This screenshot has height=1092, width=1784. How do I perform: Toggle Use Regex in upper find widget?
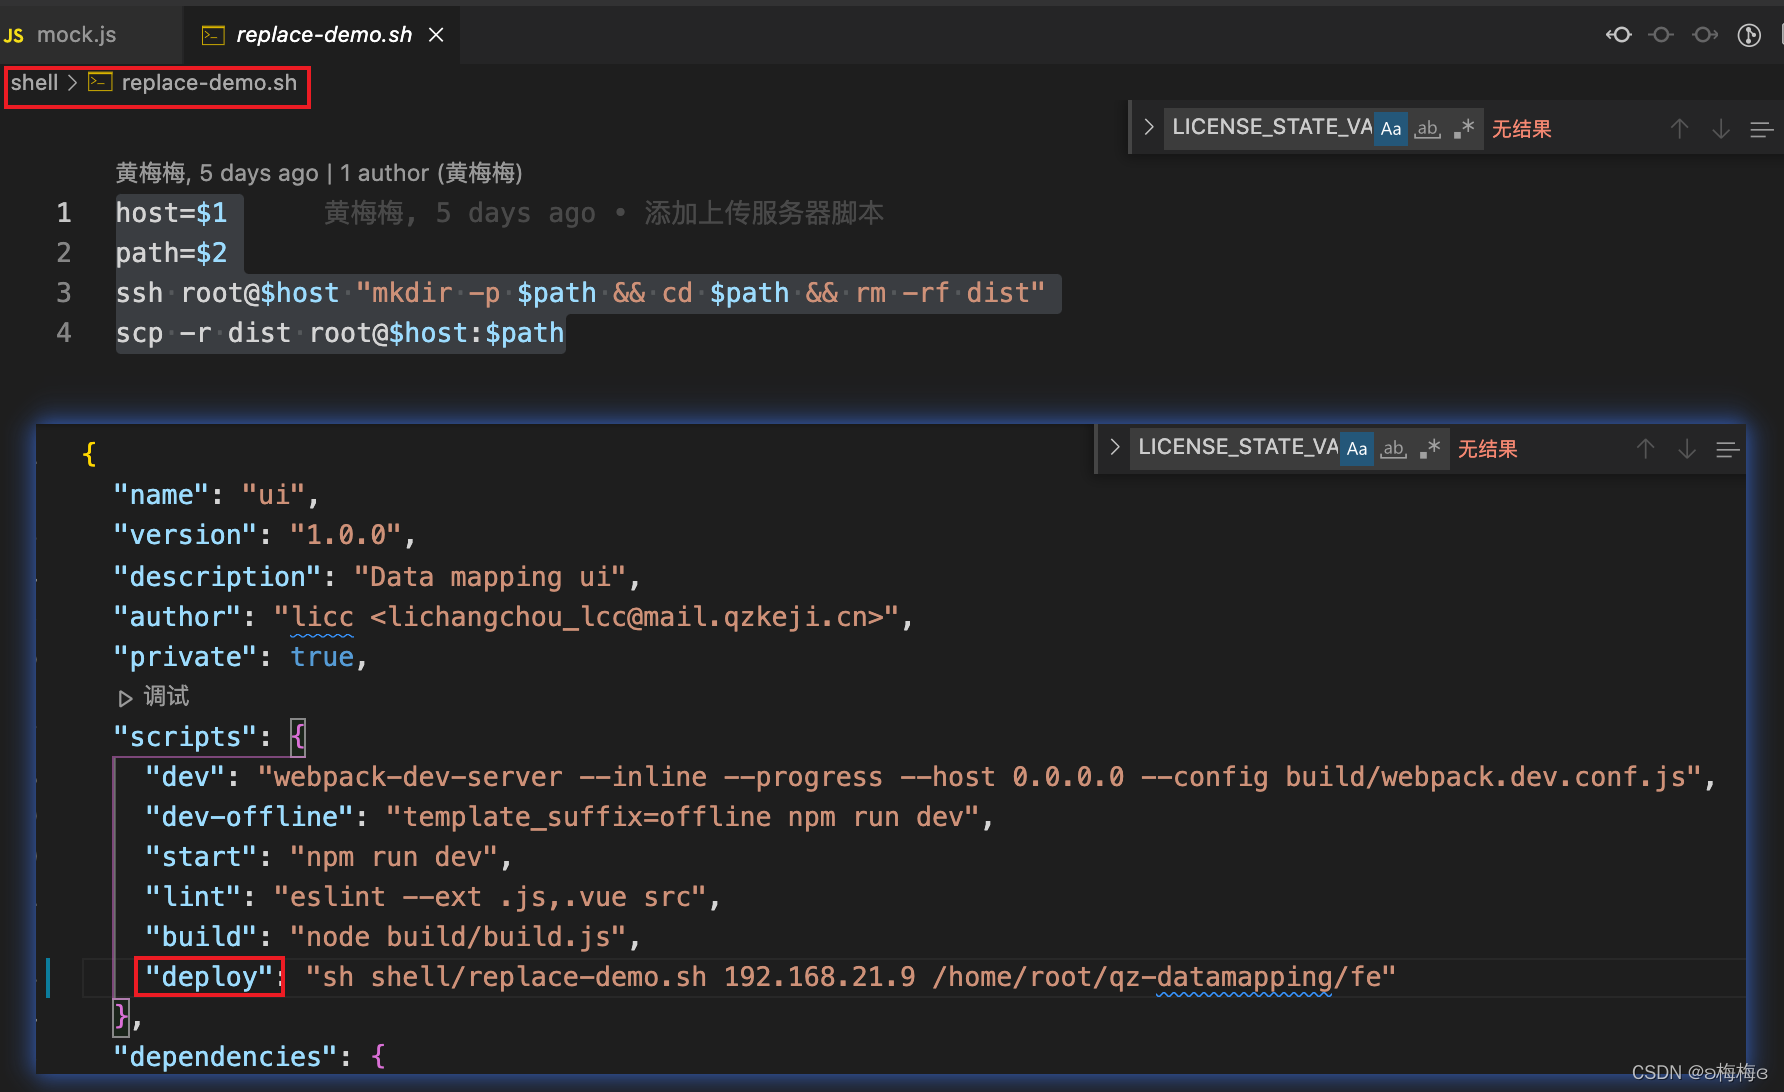pyautogui.click(x=1464, y=128)
